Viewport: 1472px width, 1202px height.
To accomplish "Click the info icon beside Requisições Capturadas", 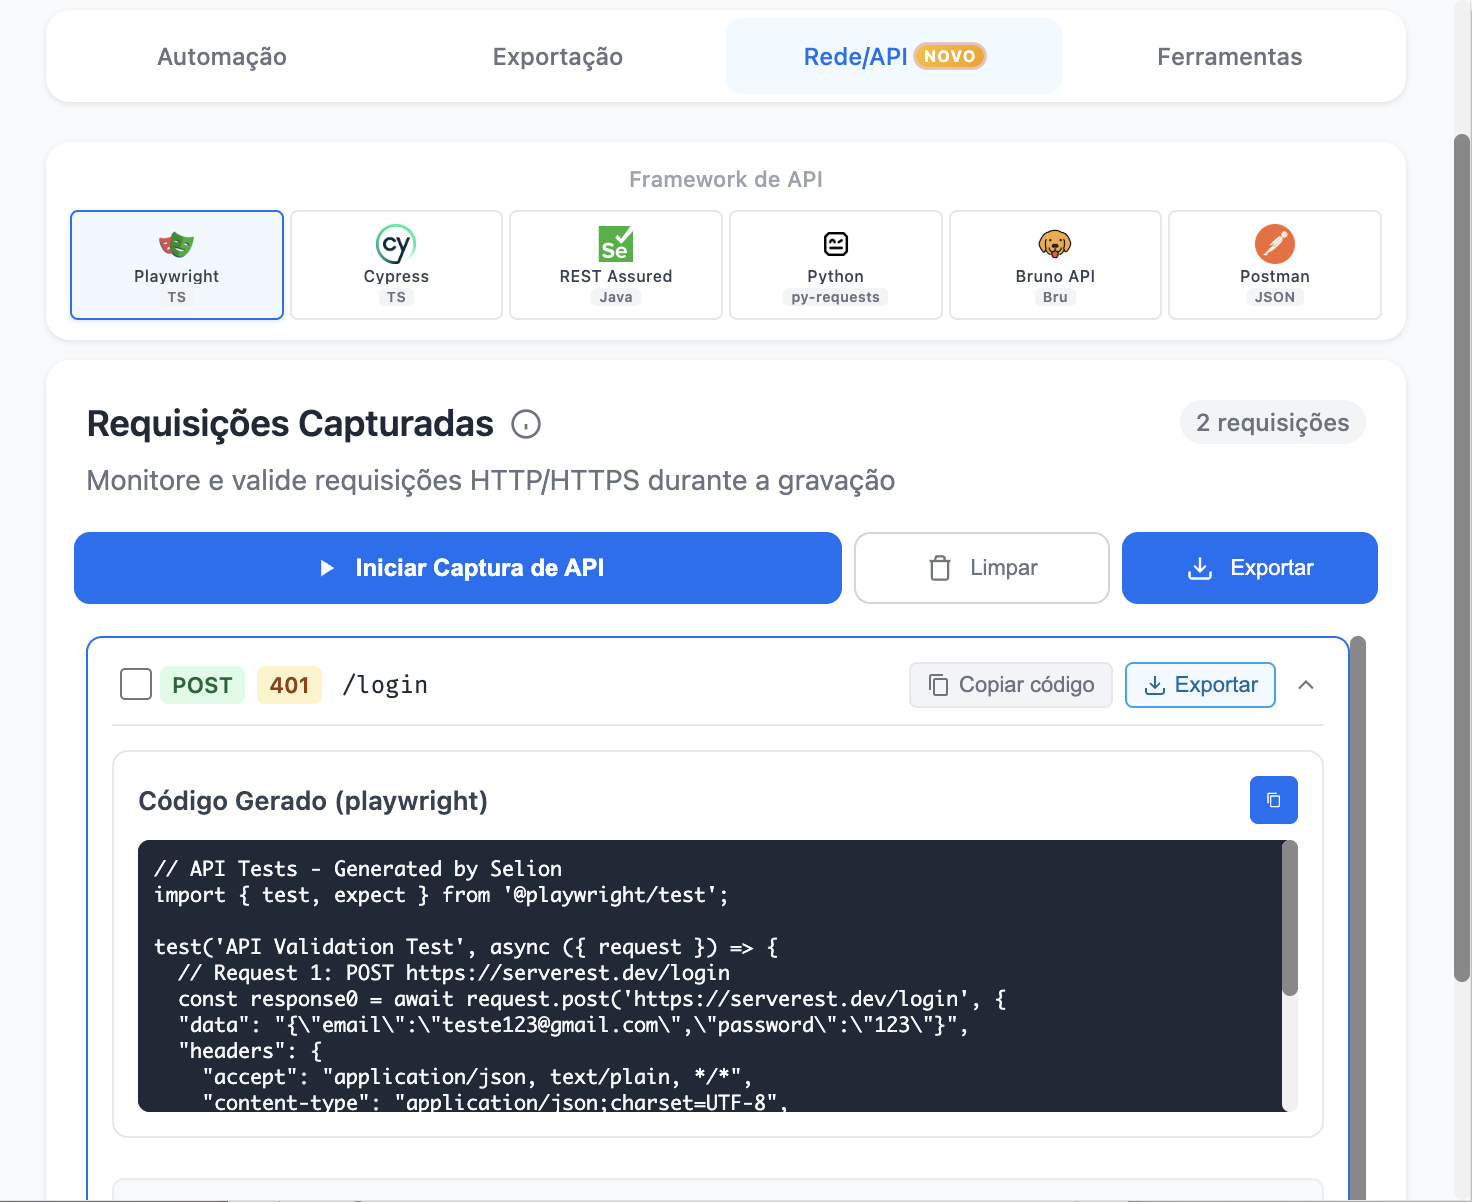I will click(x=527, y=424).
